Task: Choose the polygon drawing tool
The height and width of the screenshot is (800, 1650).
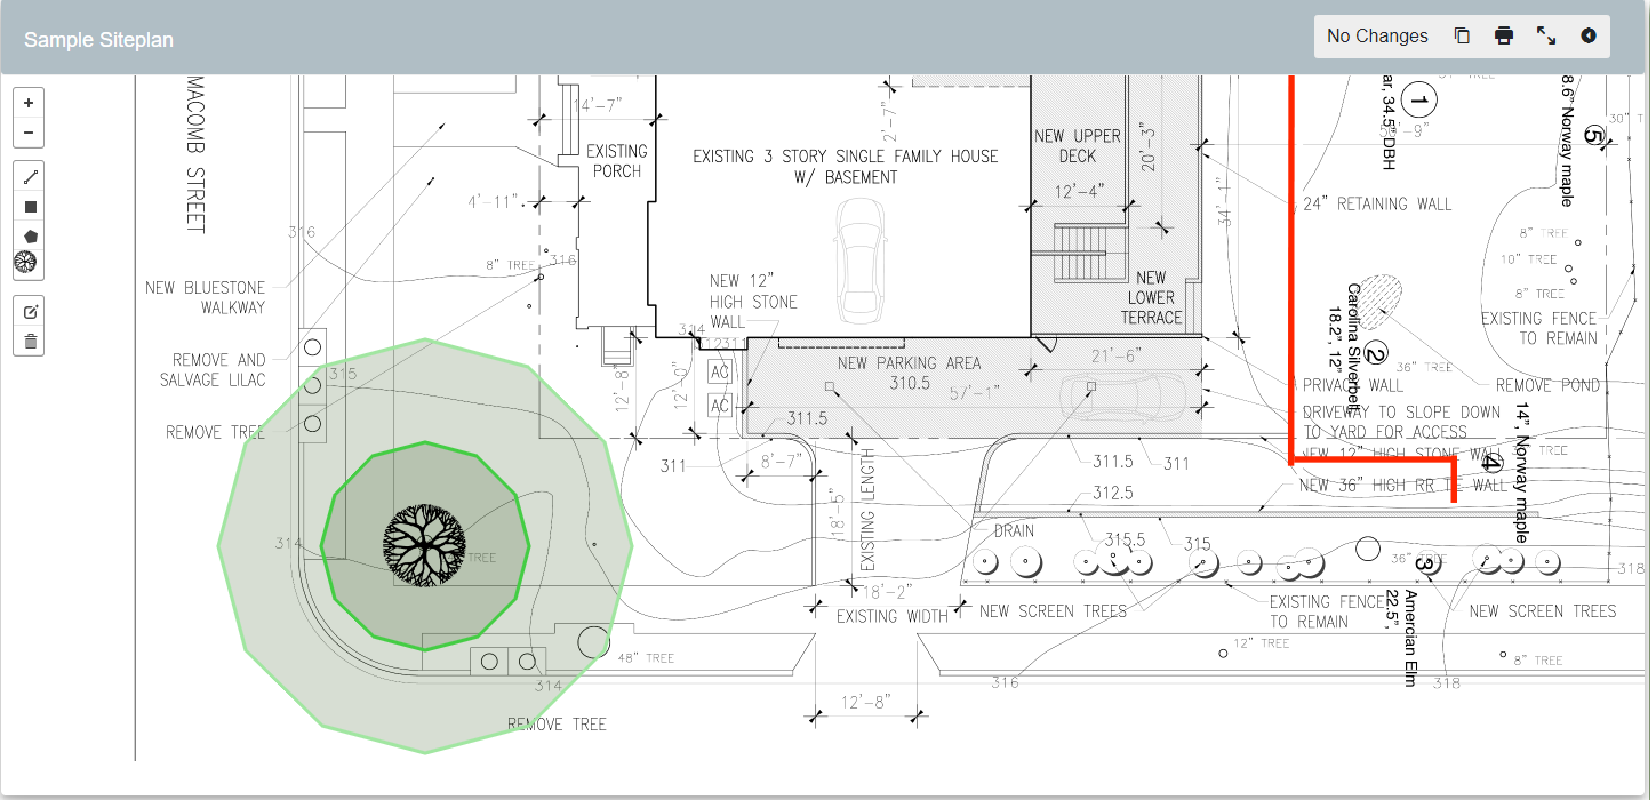Action: click(30, 236)
